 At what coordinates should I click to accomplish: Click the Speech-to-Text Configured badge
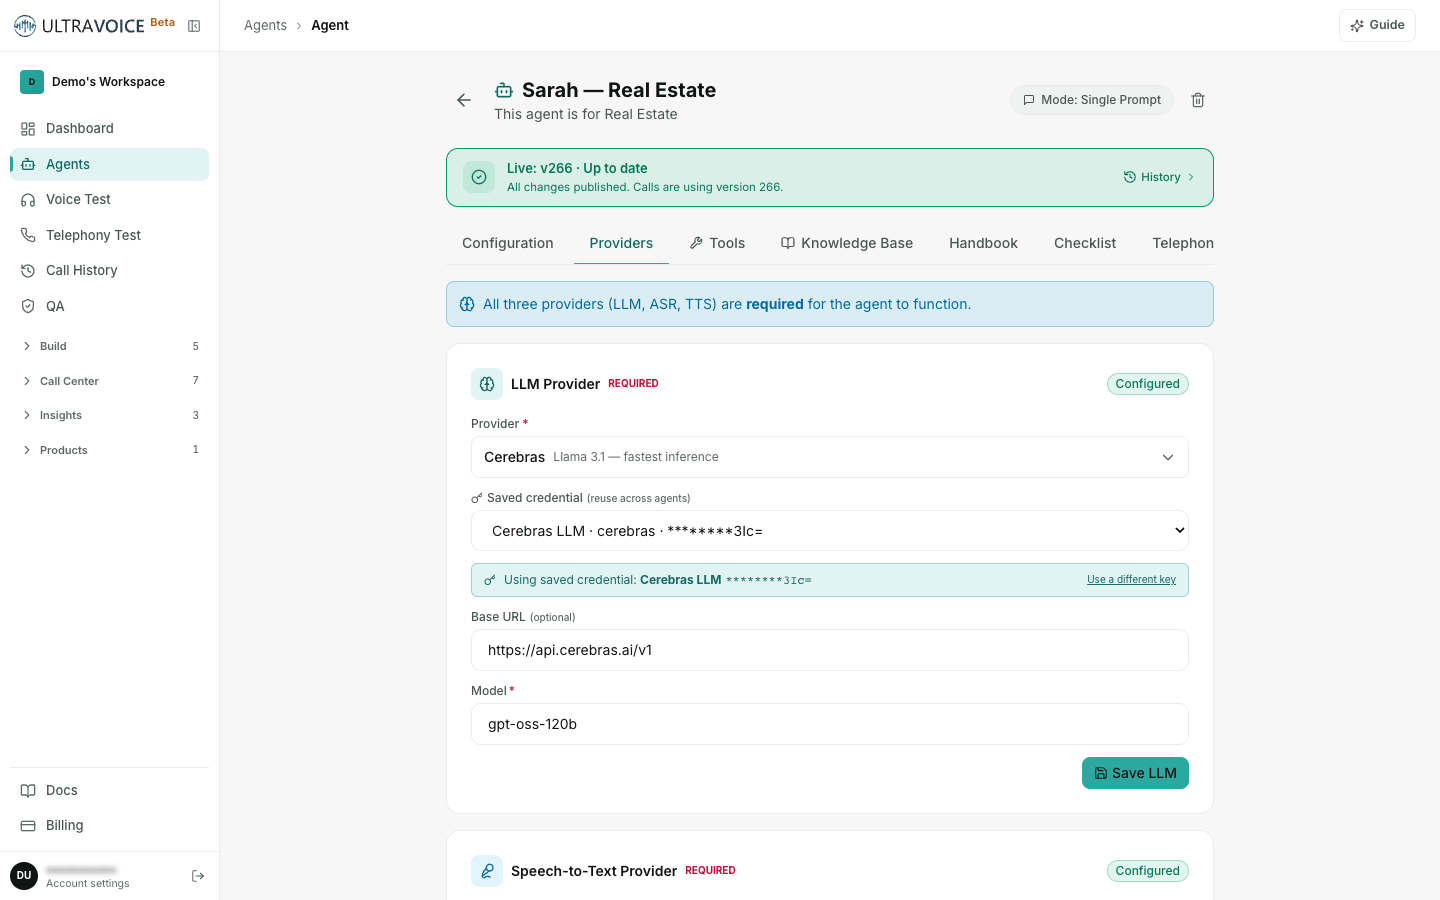[1148, 871]
